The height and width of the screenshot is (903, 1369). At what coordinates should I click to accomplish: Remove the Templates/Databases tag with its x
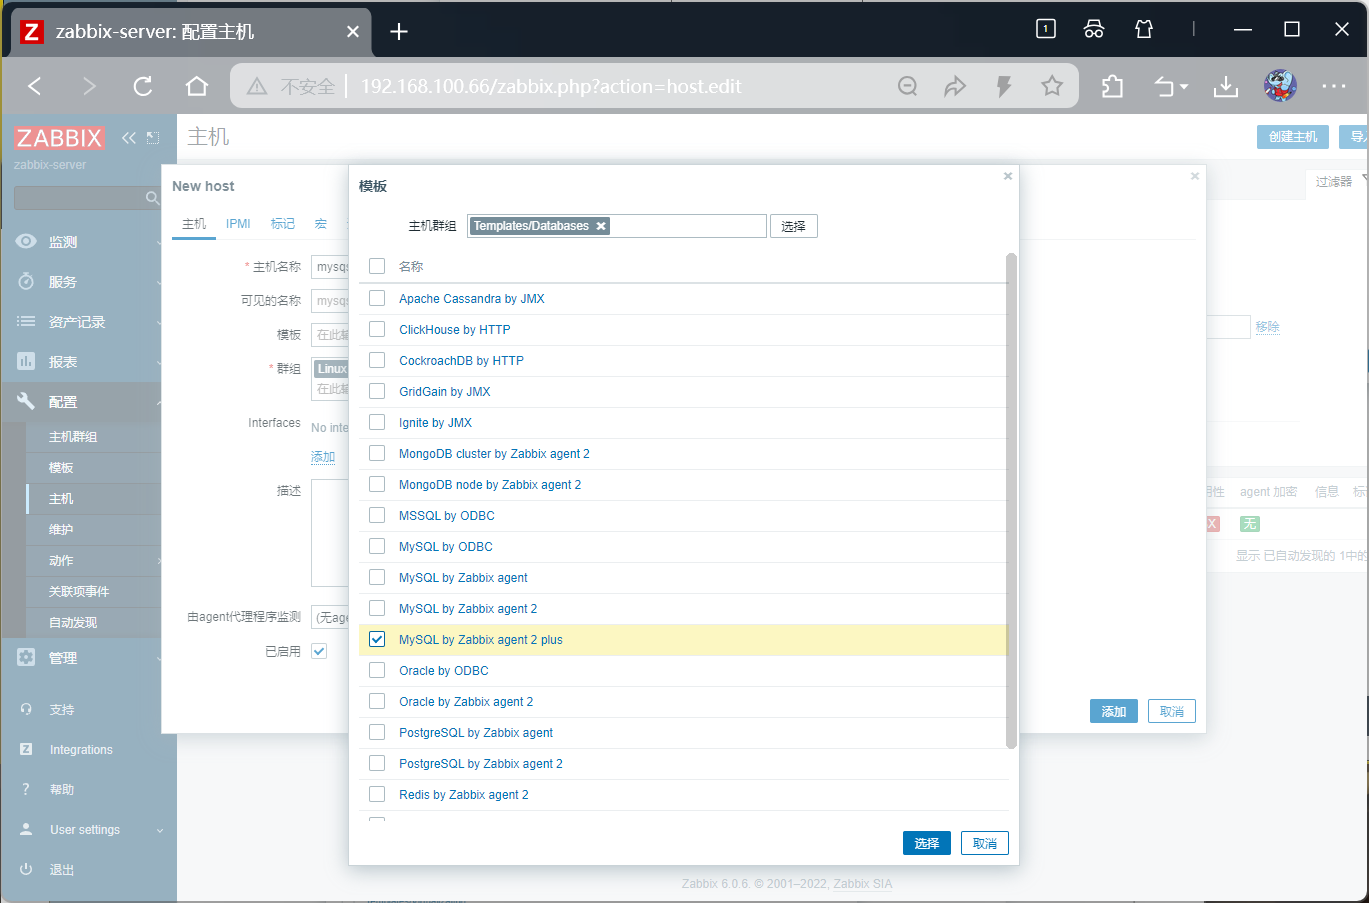601,226
